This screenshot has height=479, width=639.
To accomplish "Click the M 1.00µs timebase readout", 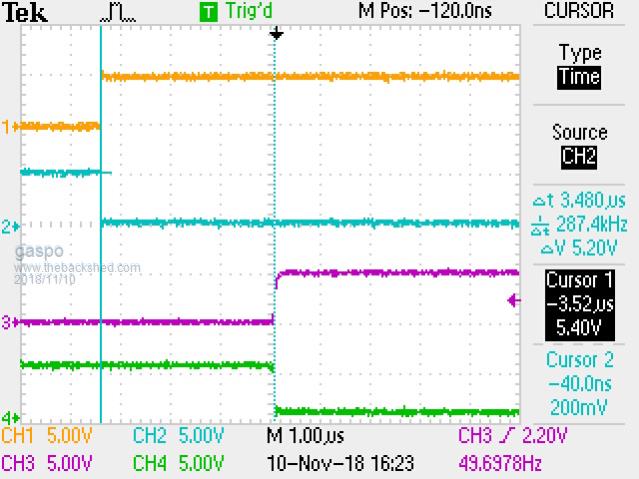I will click(307, 437).
